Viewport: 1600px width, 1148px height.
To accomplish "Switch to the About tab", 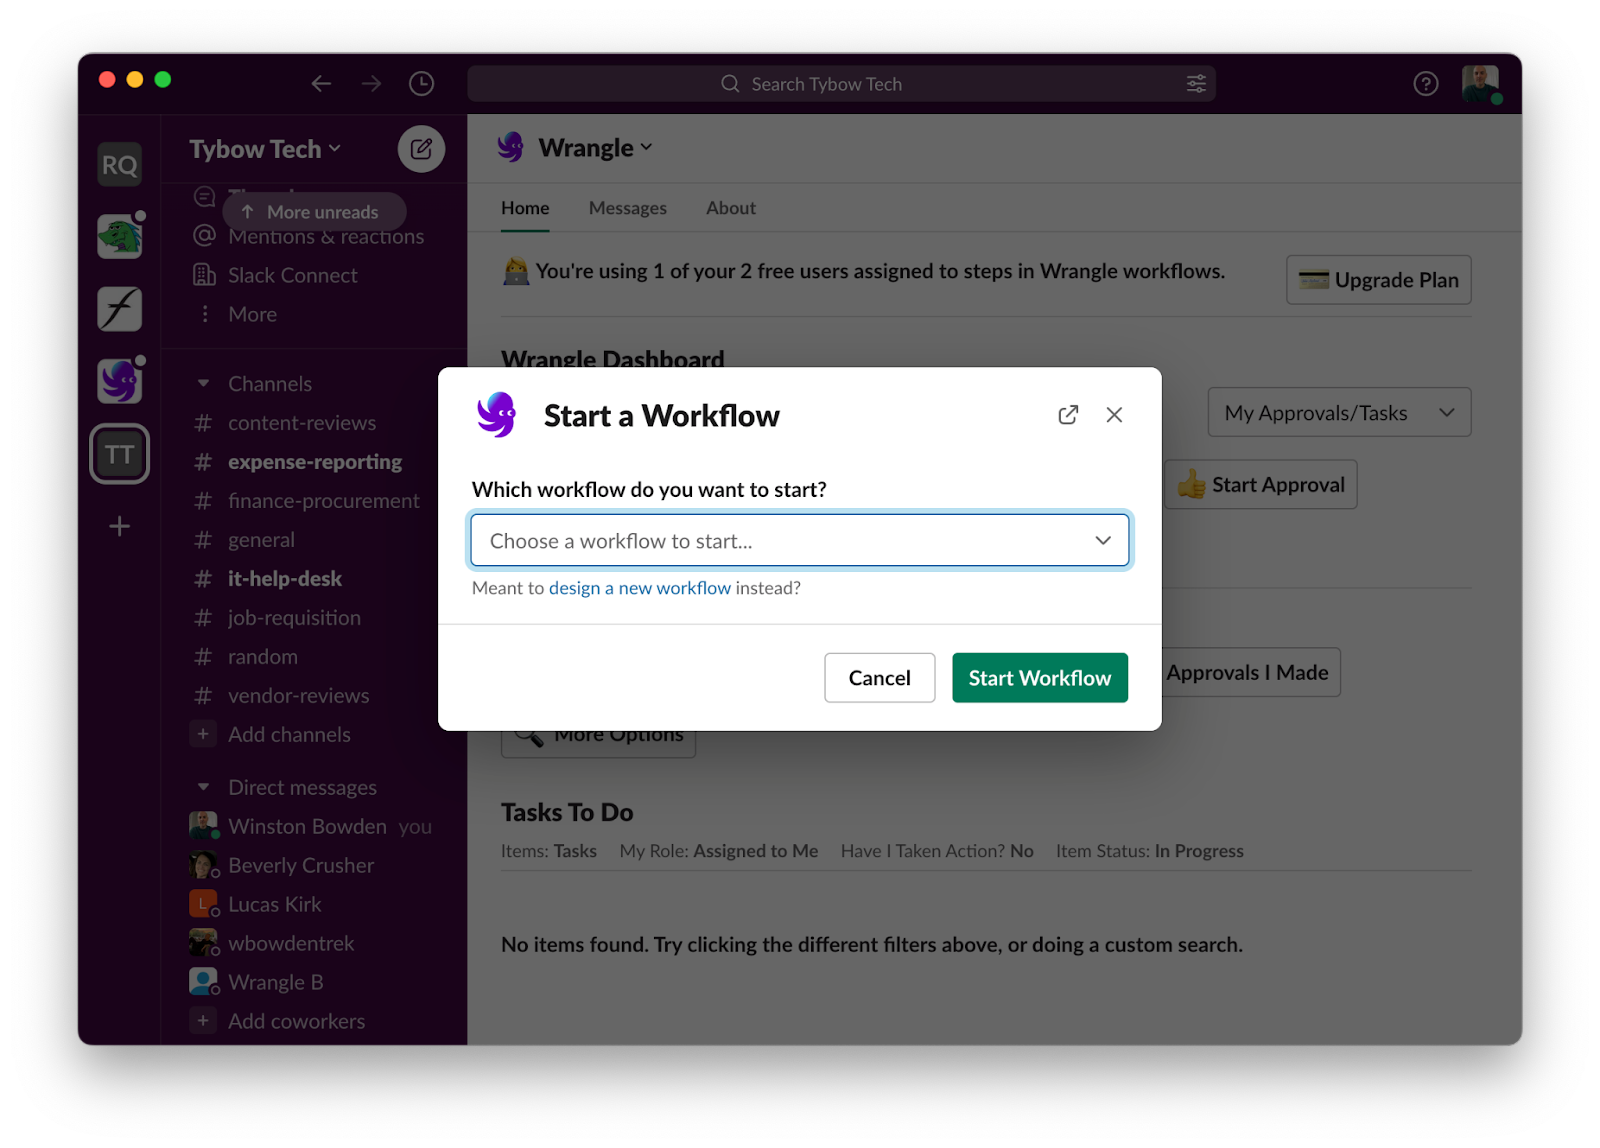I will tap(731, 208).
